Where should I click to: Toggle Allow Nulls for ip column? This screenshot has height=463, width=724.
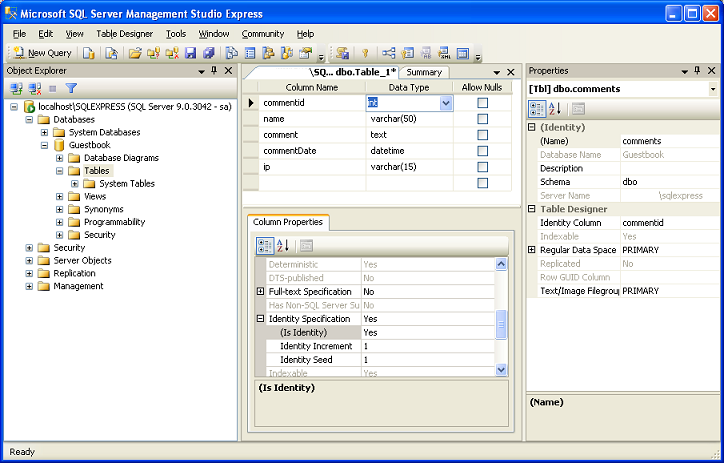click(x=483, y=167)
